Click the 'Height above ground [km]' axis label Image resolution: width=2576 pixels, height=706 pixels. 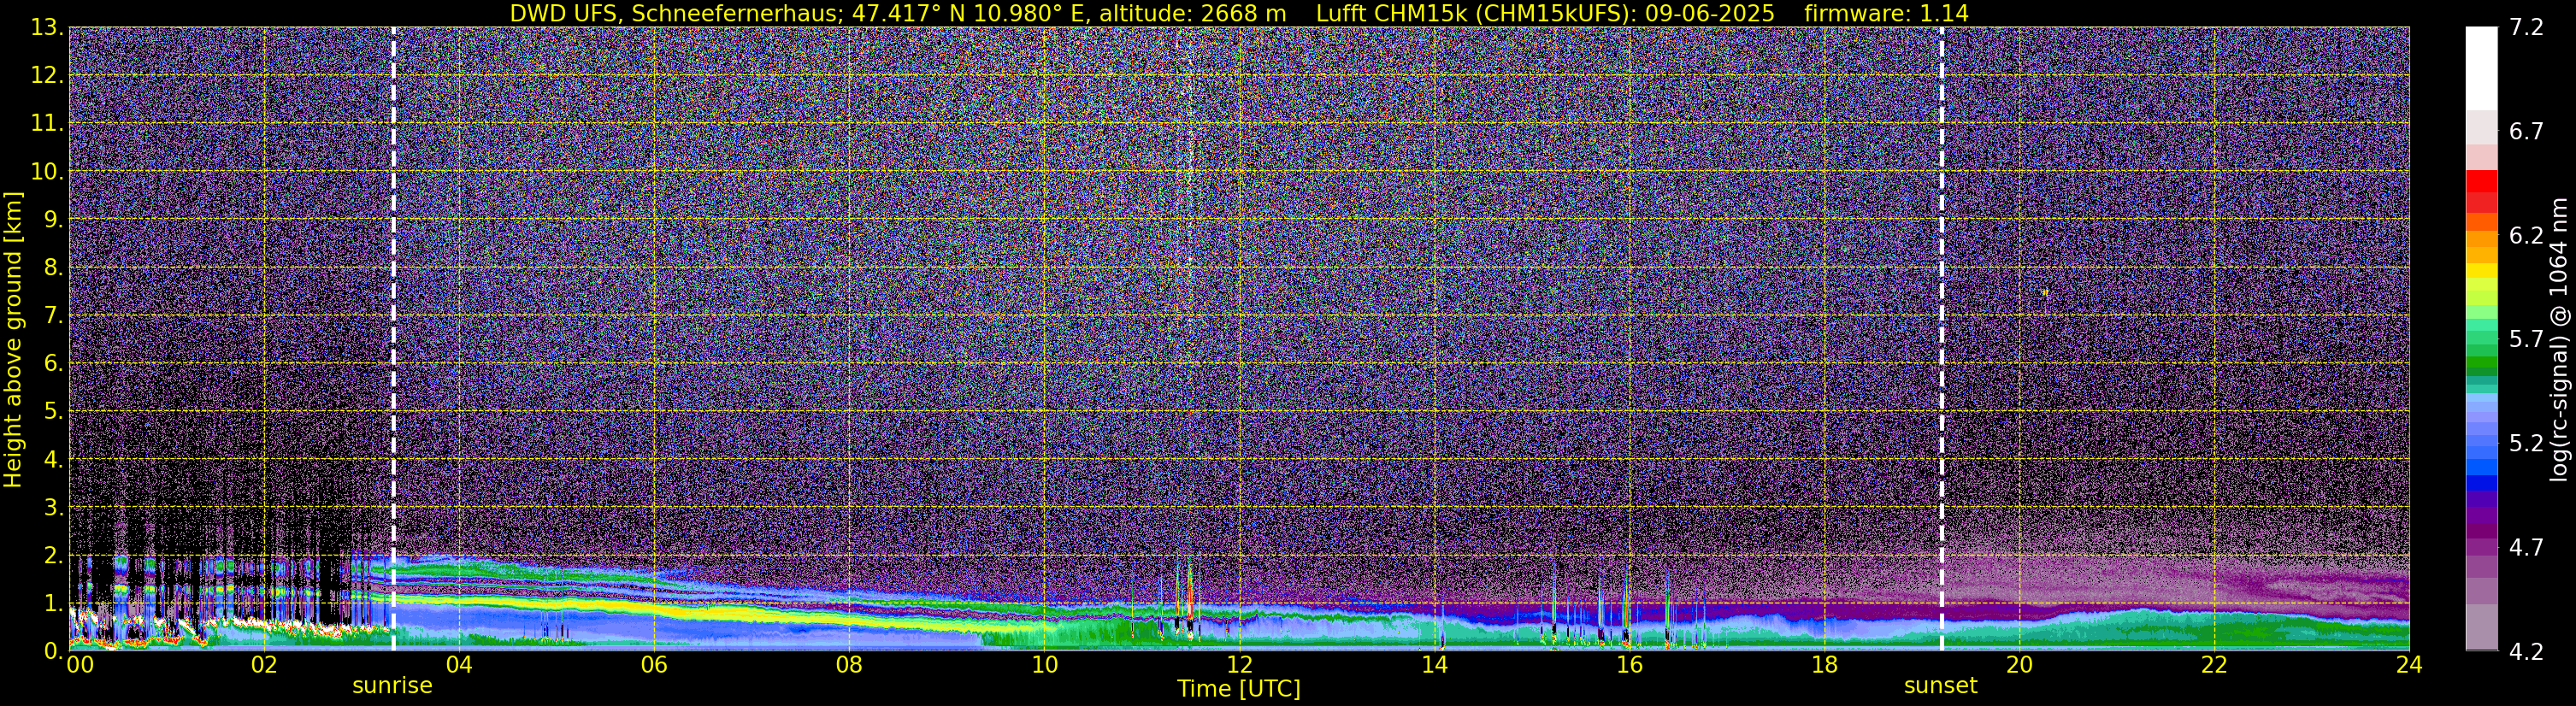click(13, 339)
